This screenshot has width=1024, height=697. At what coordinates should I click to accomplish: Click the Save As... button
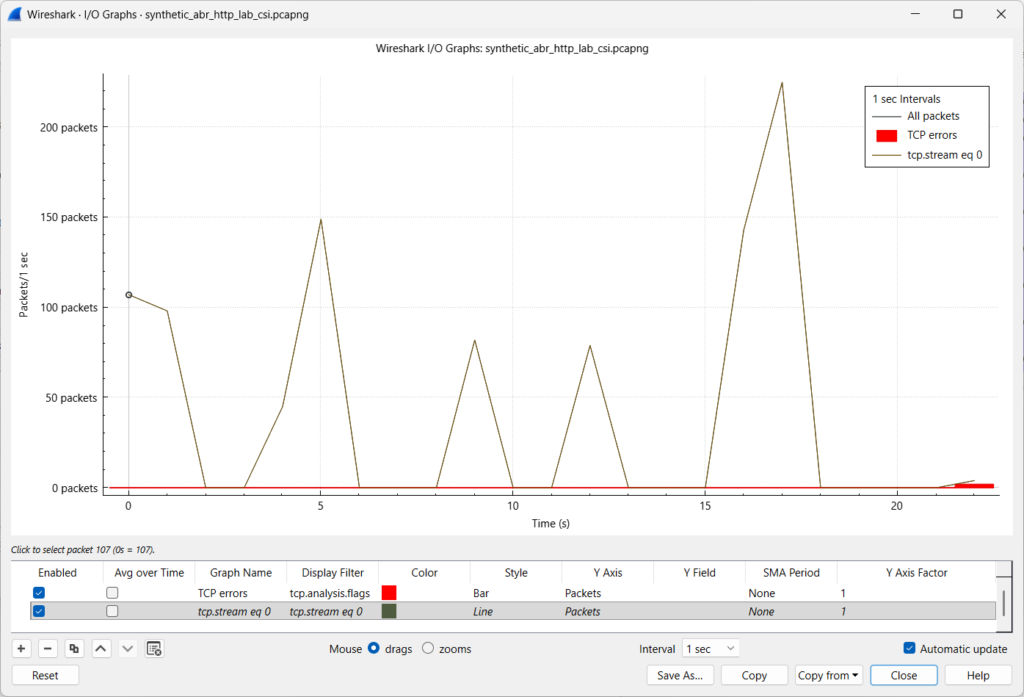click(680, 675)
